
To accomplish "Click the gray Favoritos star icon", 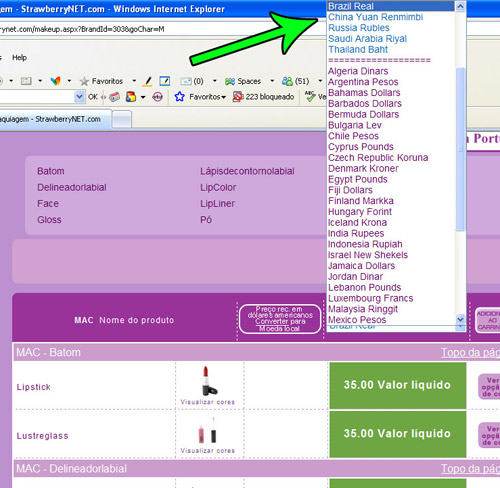I will point(84,81).
